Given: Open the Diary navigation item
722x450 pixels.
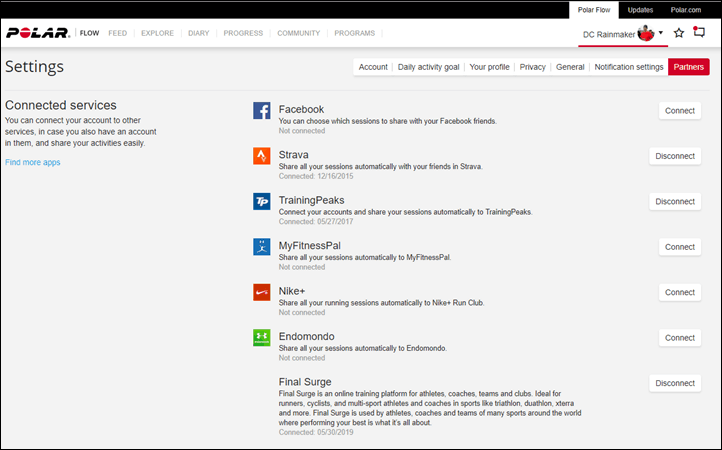Looking at the screenshot, I should 198,33.
